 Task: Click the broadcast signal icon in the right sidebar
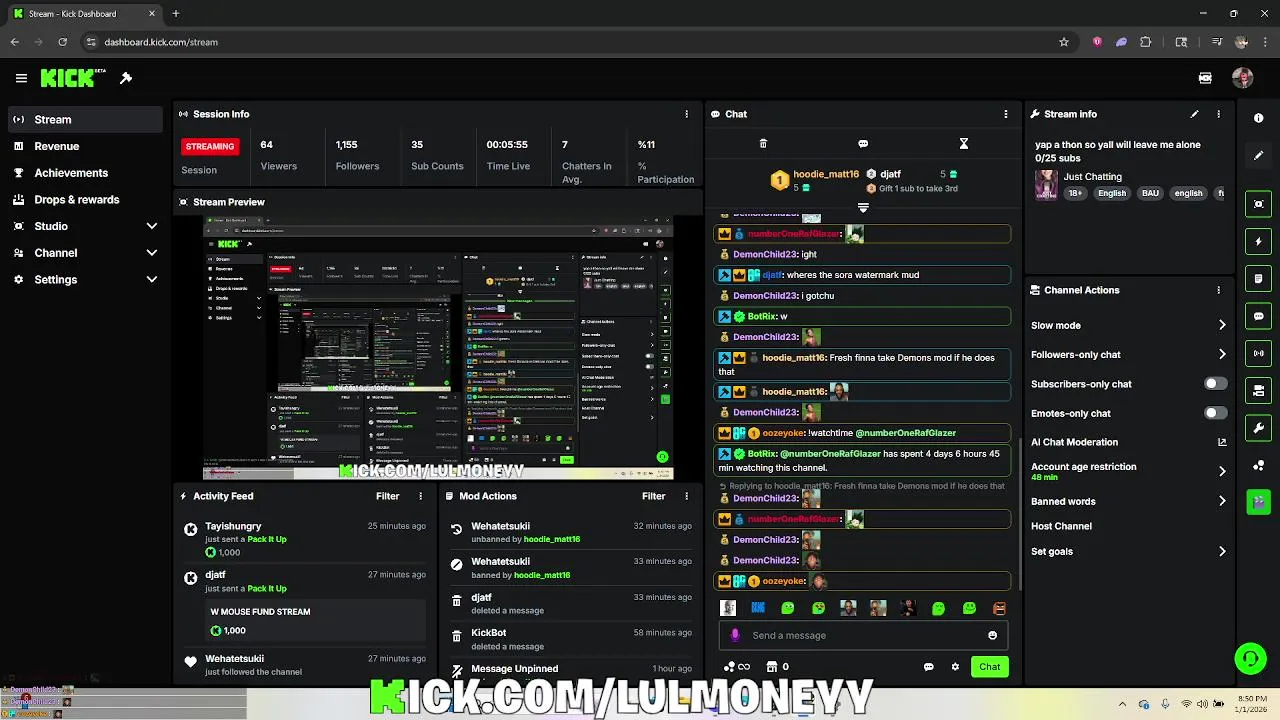pyautogui.click(x=1259, y=353)
